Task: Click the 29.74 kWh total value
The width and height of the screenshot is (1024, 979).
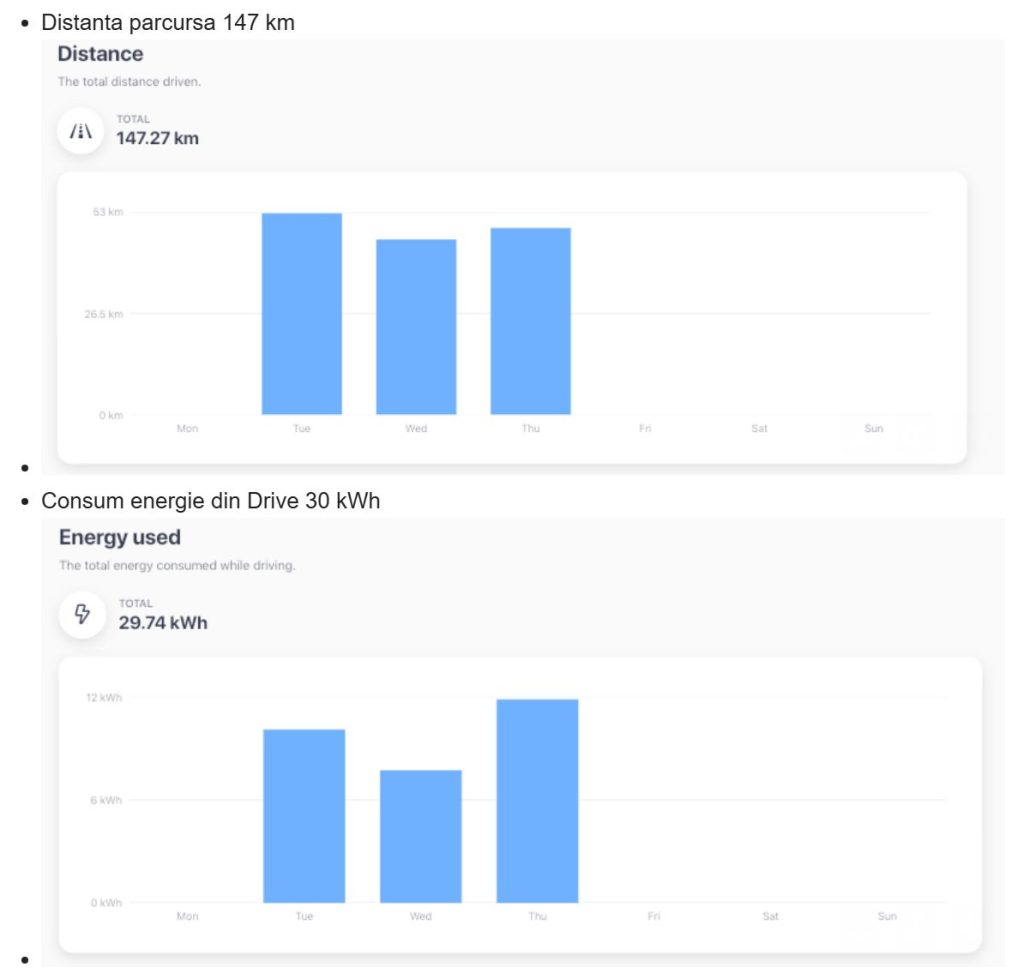Action: click(x=163, y=623)
